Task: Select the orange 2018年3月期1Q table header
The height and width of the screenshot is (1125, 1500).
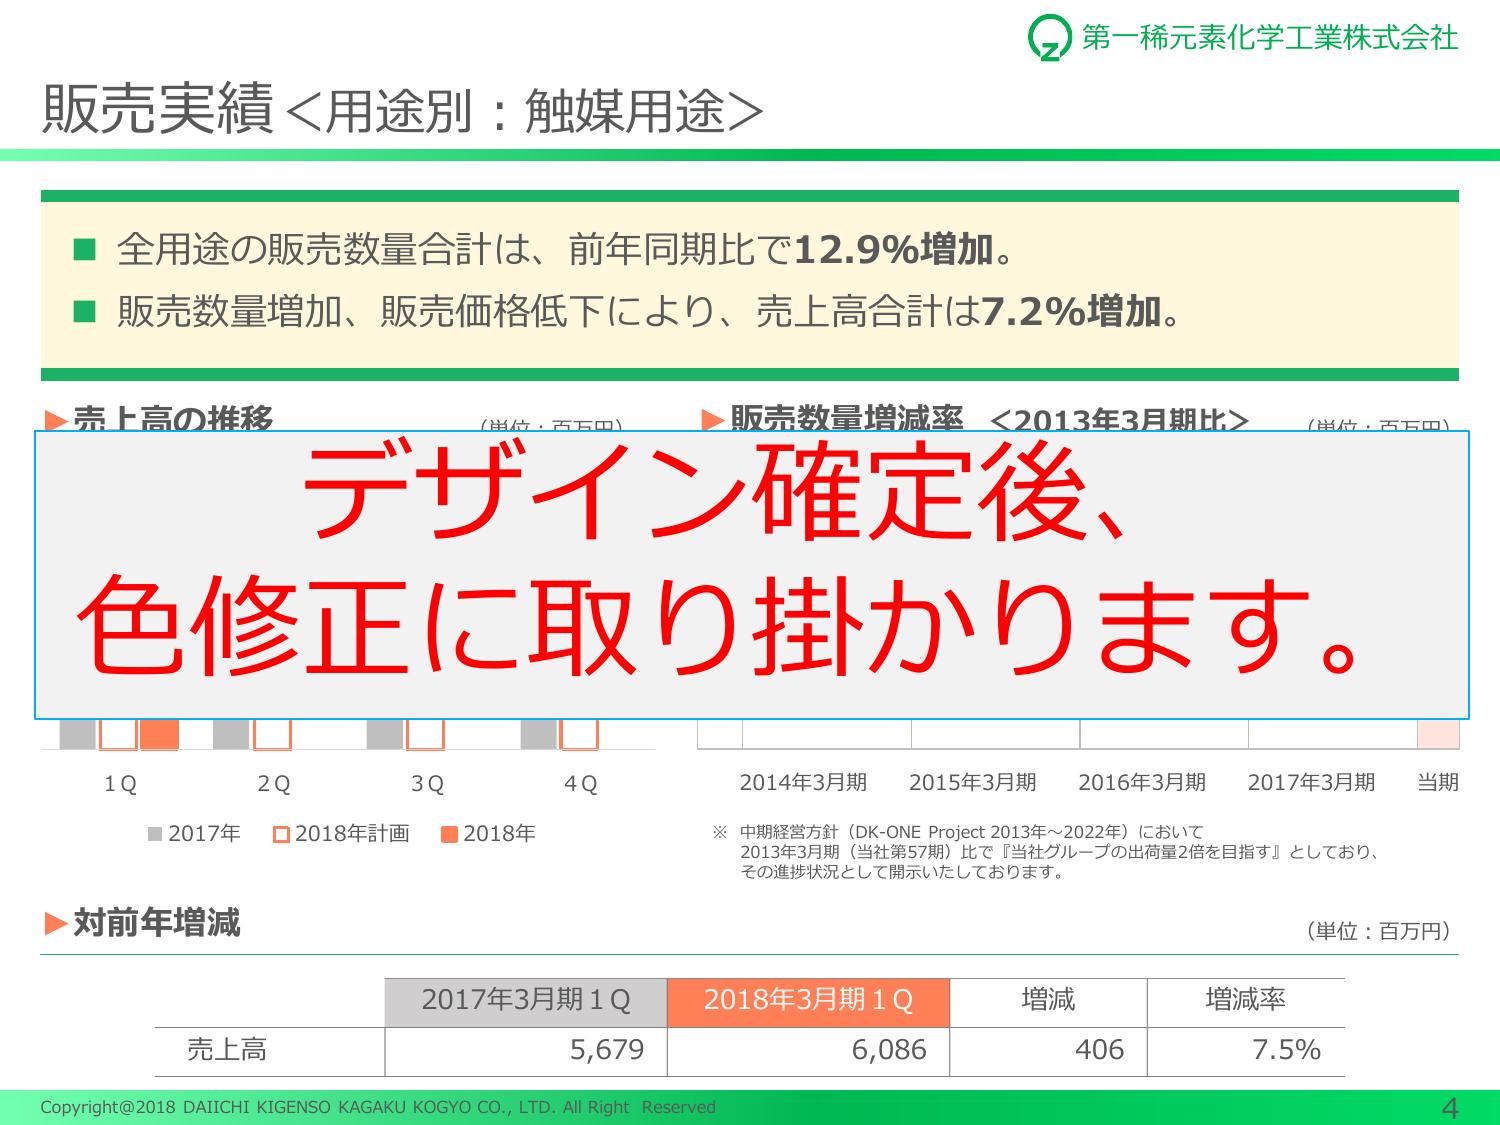Action: coord(808,1000)
